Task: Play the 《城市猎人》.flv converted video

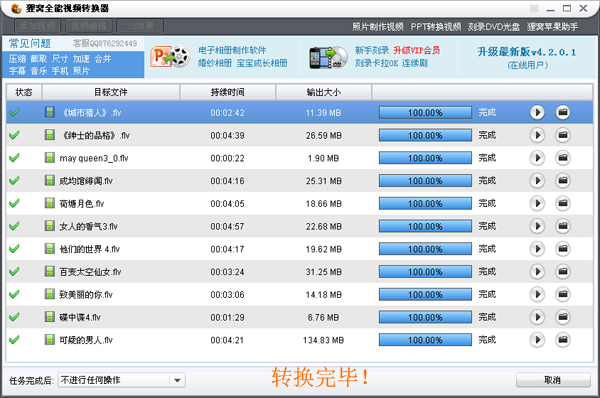Action: pyautogui.click(x=537, y=113)
